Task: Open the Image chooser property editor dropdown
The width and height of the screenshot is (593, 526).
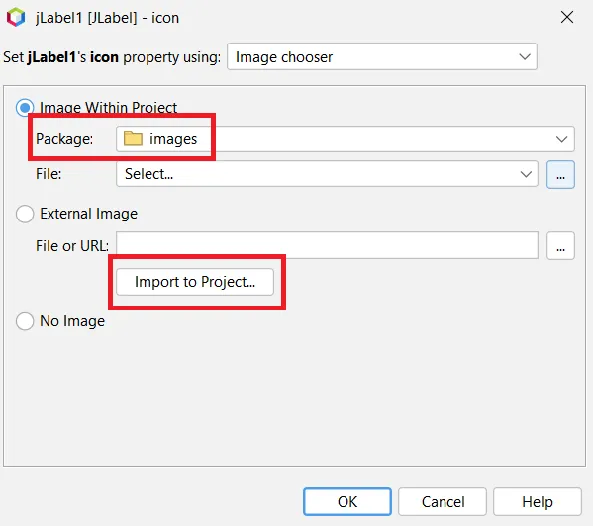Action: coord(382,57)
